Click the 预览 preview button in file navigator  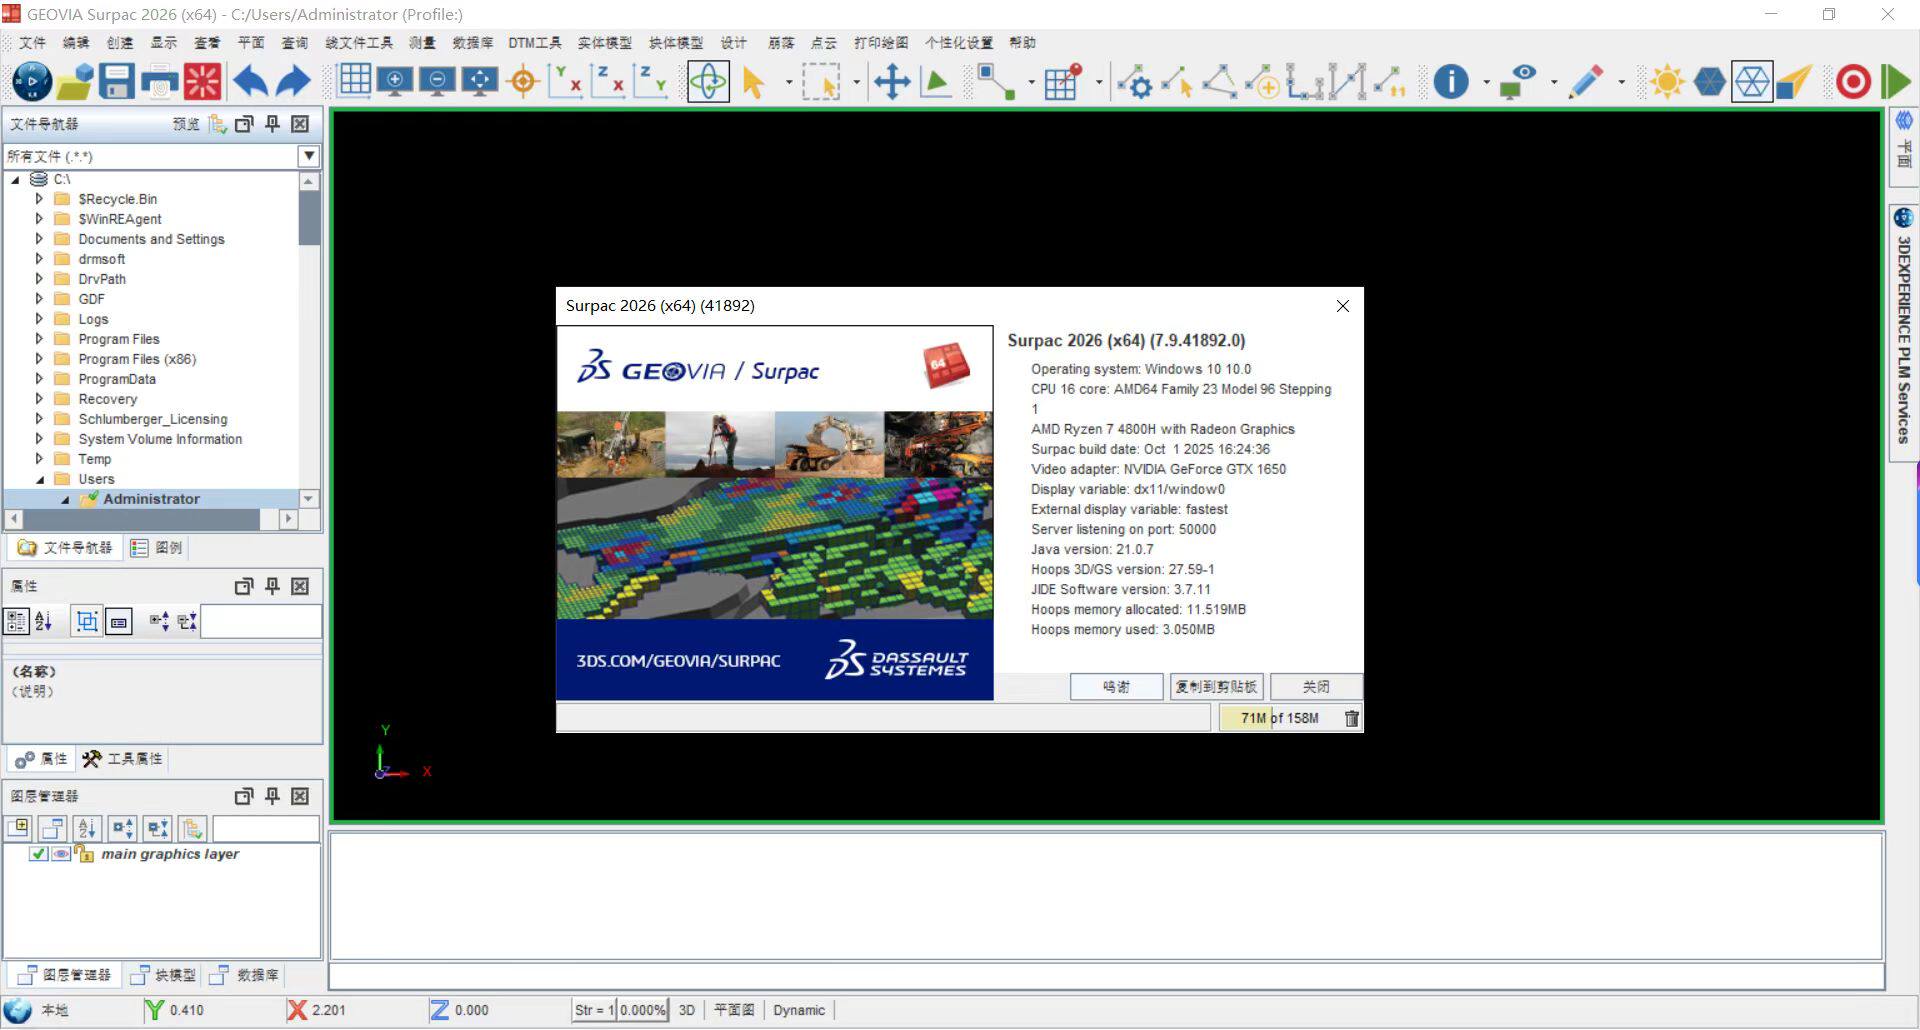[186, 124]
